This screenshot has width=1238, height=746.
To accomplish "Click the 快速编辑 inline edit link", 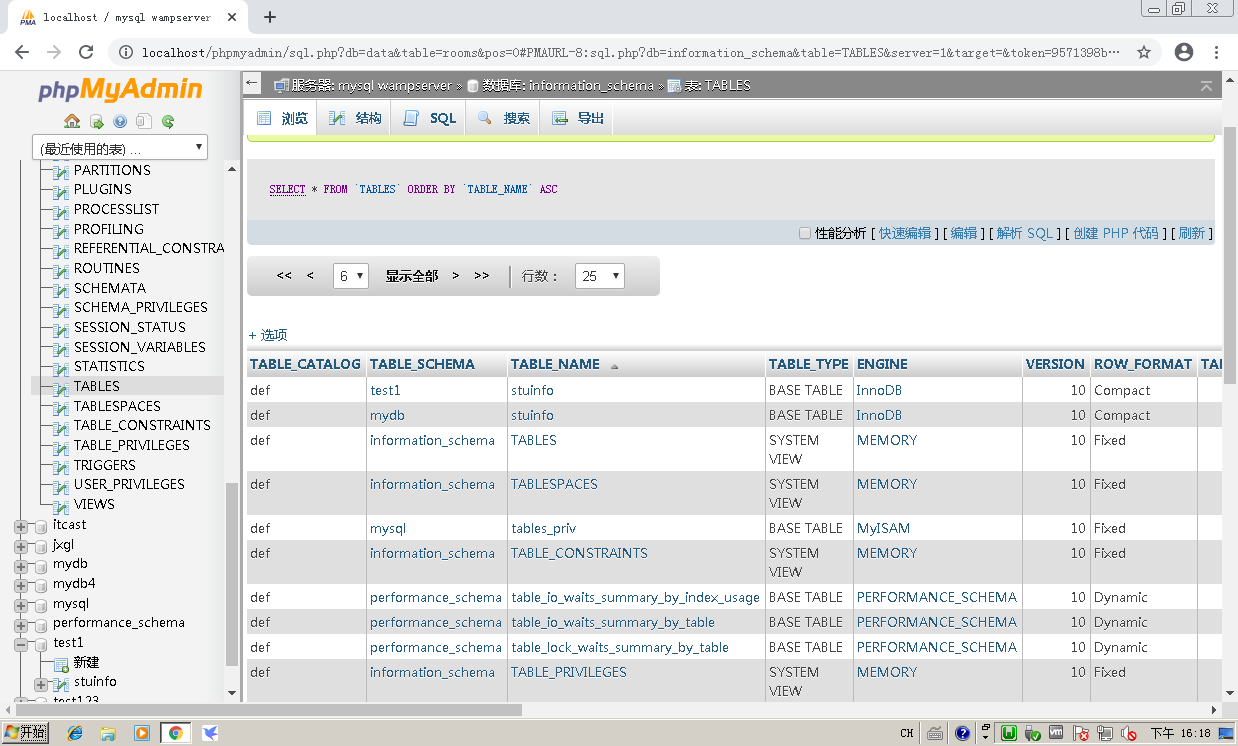I will pyautogui.click(x=905, y=233).
